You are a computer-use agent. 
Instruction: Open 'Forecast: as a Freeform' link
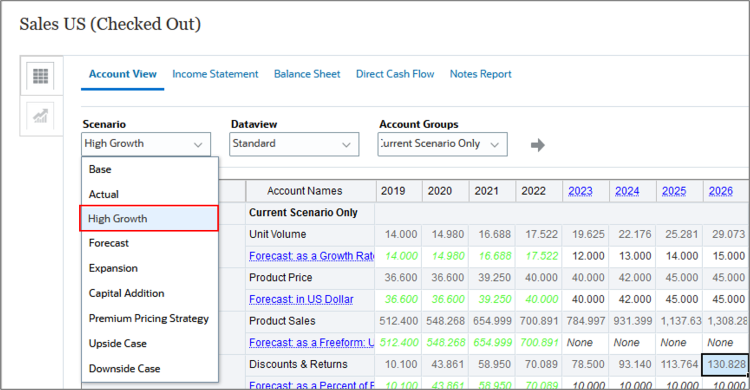click(x=311, y=343)
